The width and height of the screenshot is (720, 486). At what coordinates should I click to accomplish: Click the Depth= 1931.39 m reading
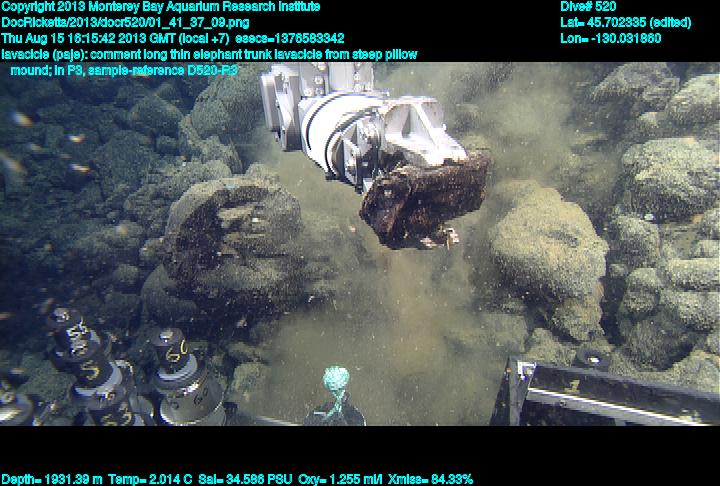52,479
